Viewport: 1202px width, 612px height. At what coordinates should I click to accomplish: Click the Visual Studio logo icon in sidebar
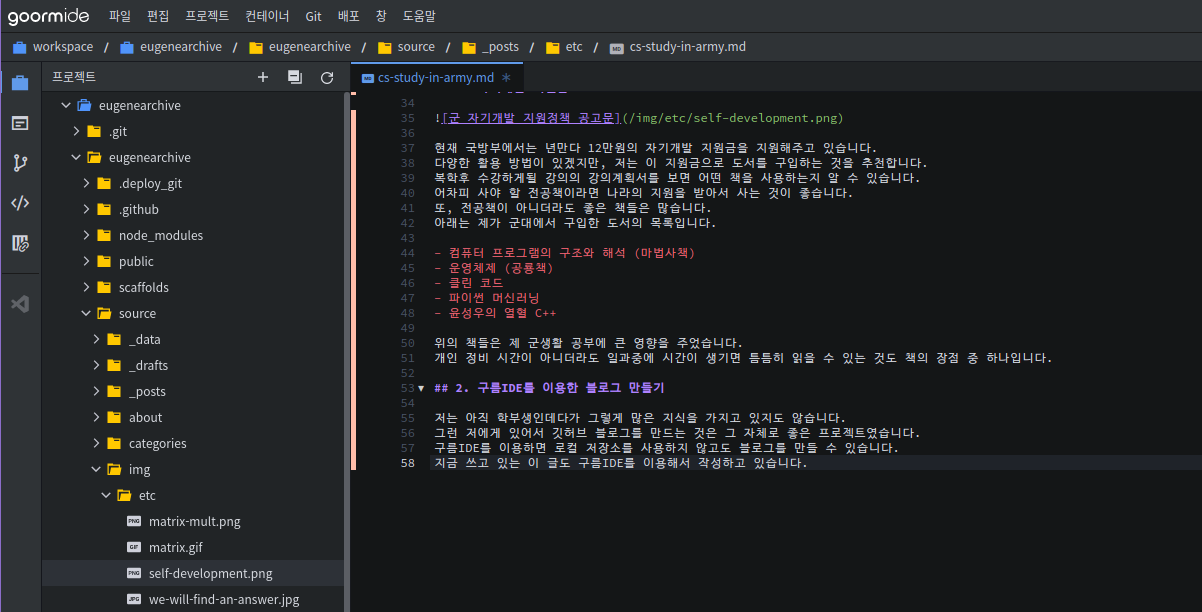(20, 302)
